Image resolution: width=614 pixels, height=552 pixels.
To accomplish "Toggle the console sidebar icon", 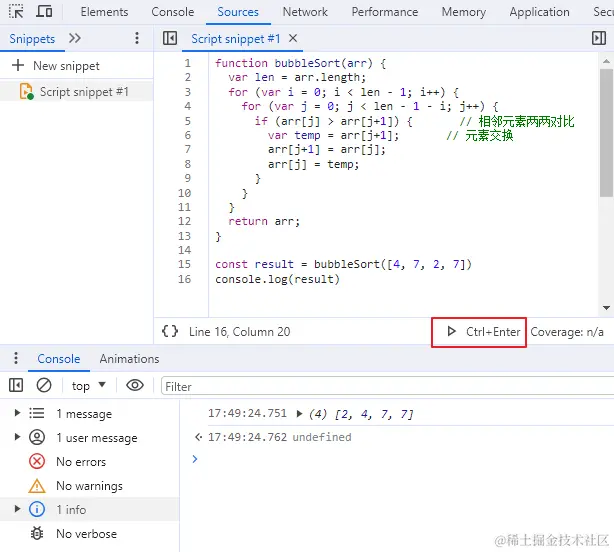I will 16,385.
